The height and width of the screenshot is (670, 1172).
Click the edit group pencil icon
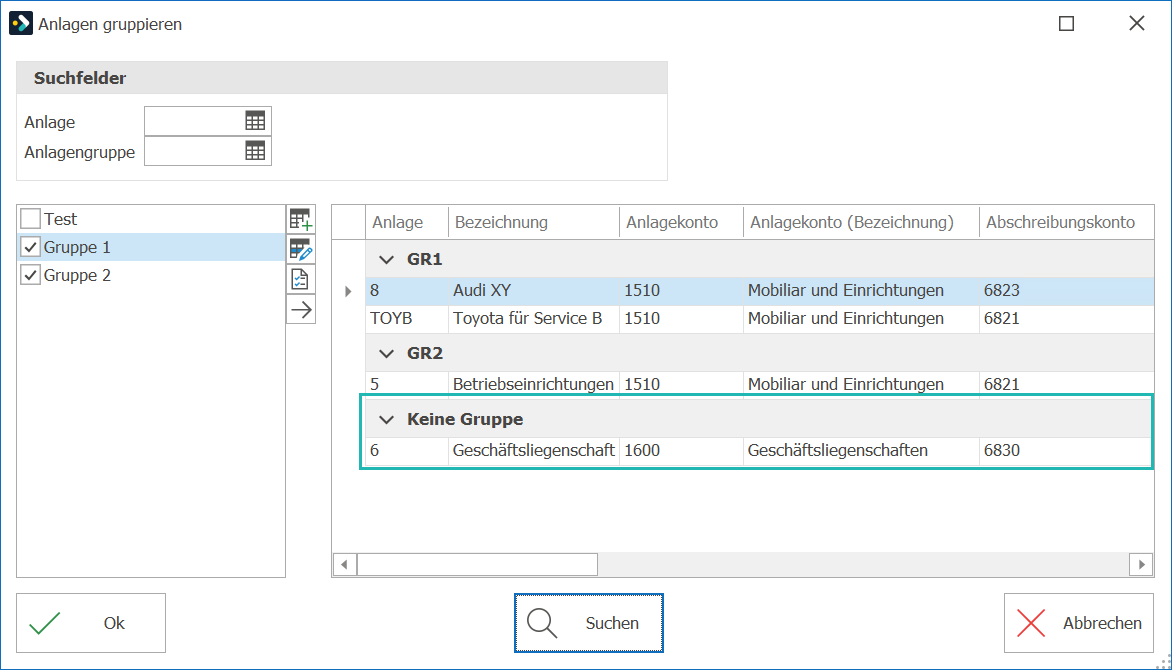tap(300, 249)
